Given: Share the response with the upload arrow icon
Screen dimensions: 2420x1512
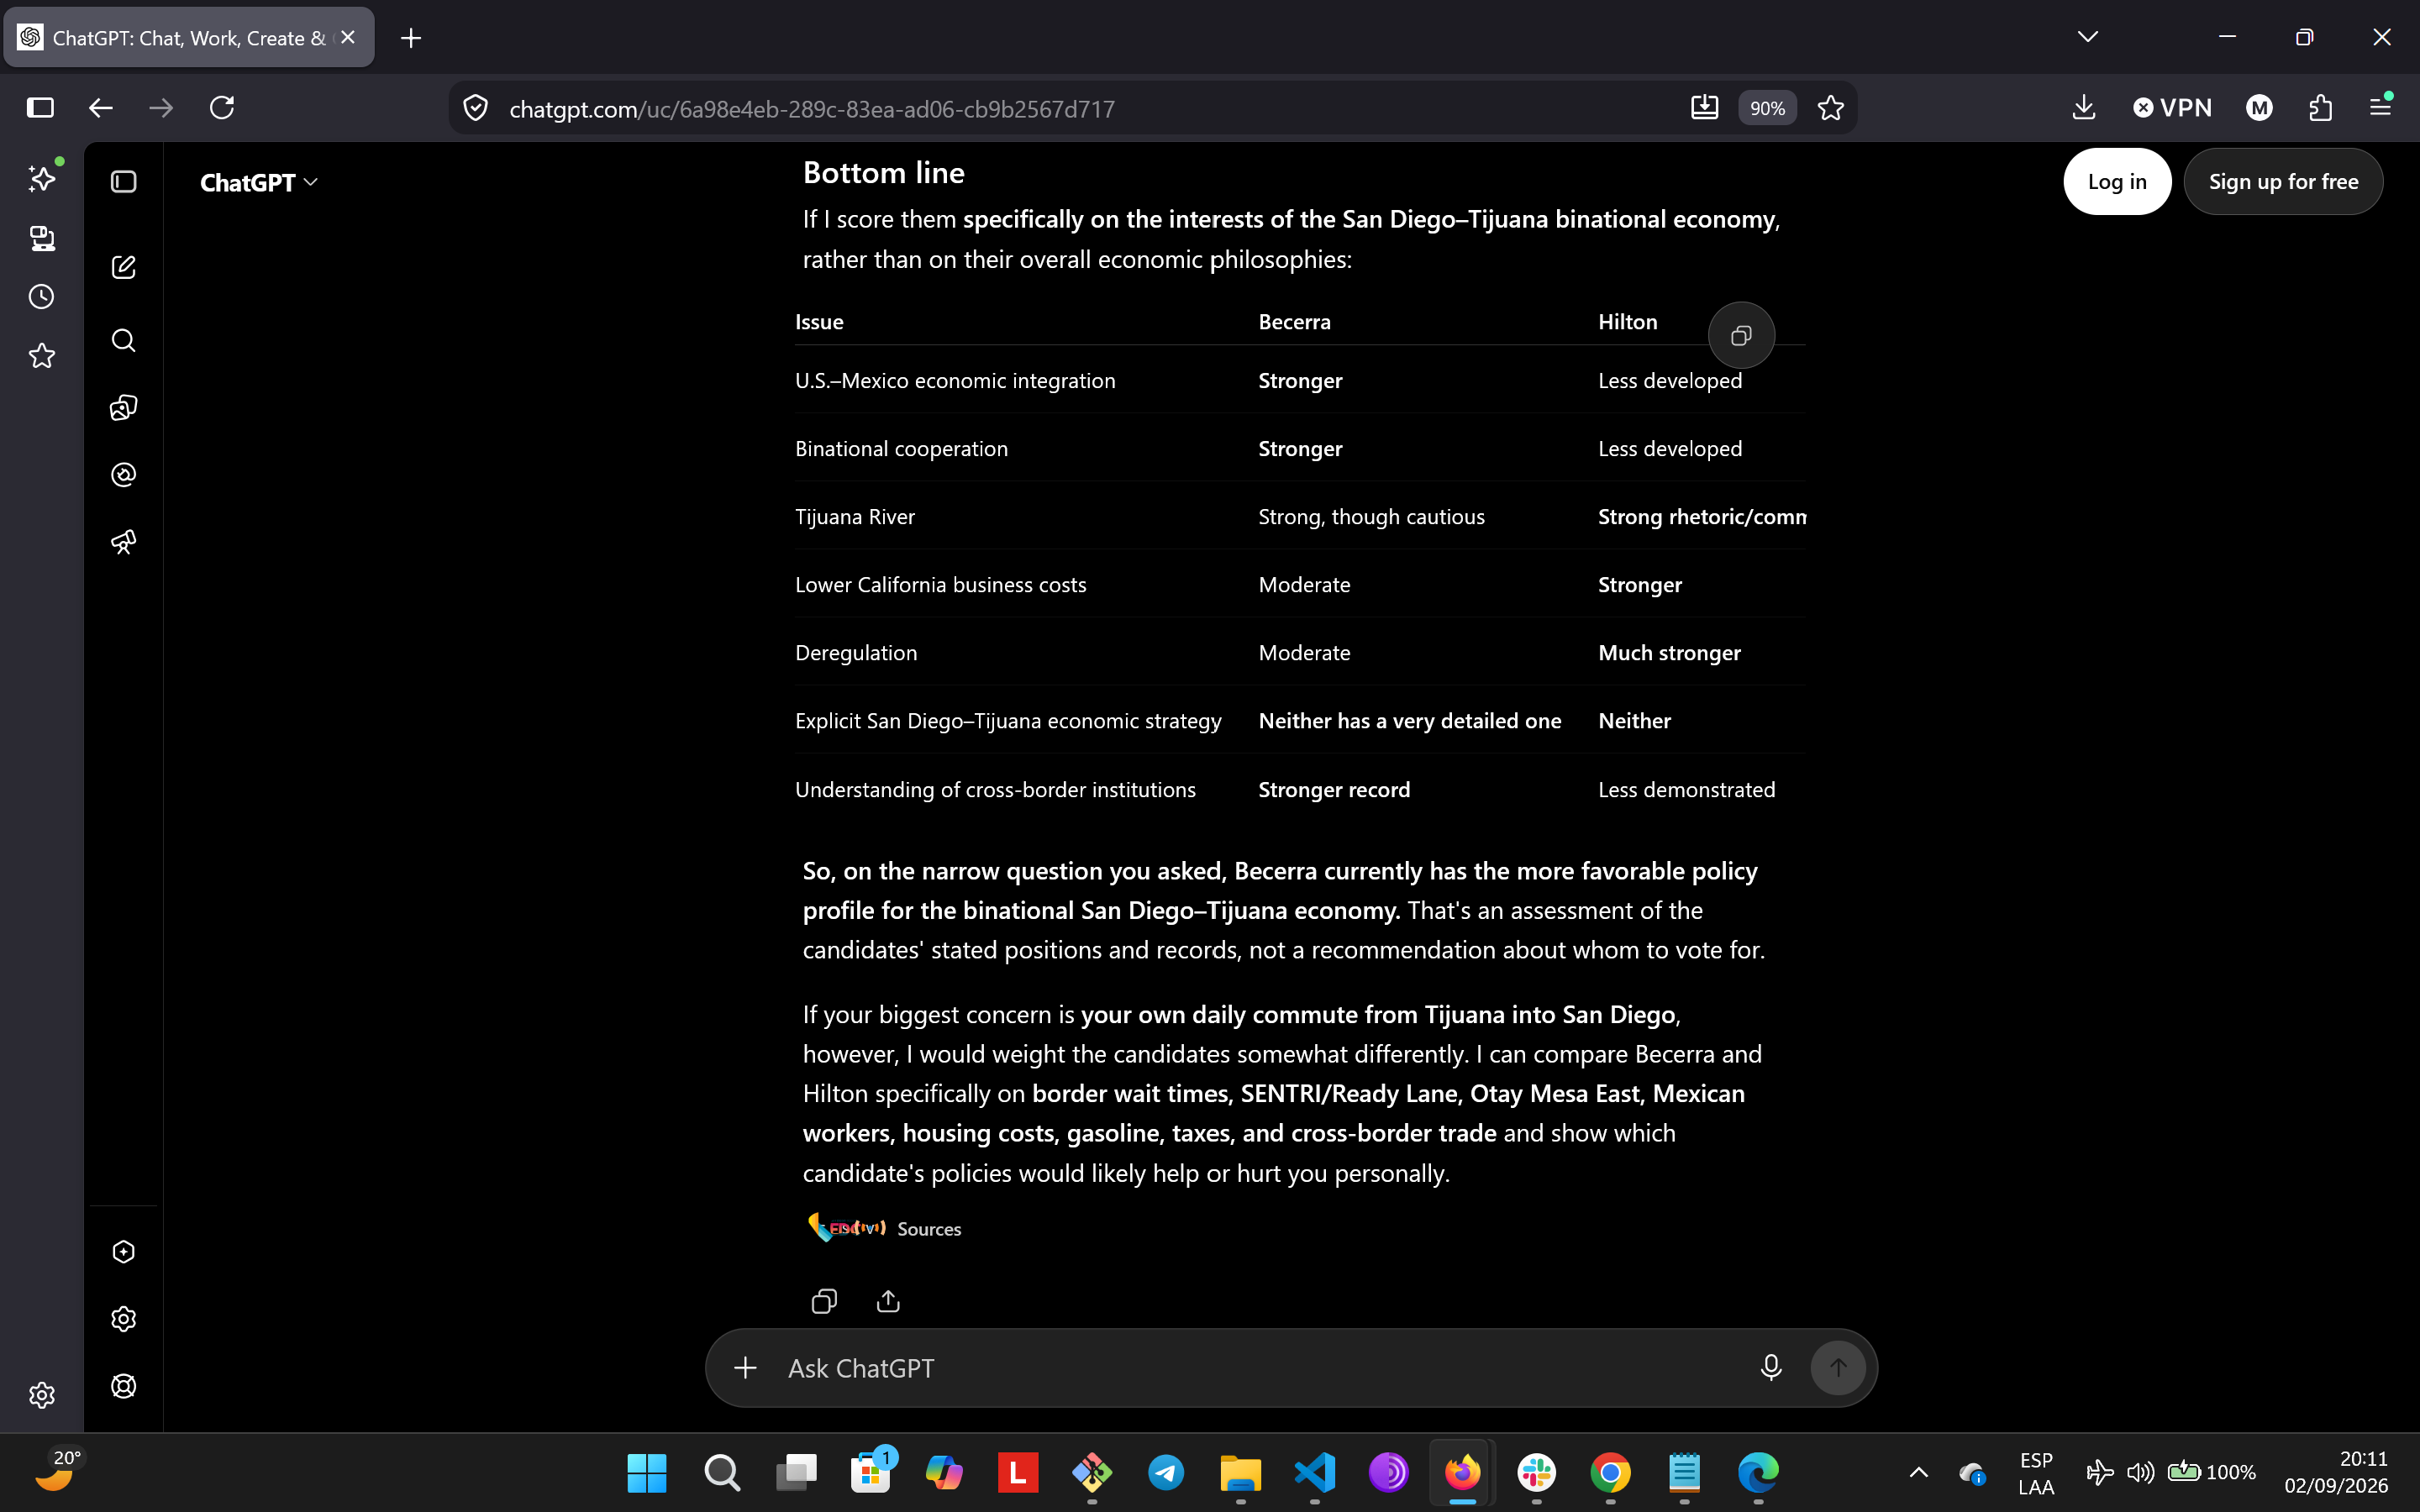Looking at the screenshot, I should click(888, 1301).
